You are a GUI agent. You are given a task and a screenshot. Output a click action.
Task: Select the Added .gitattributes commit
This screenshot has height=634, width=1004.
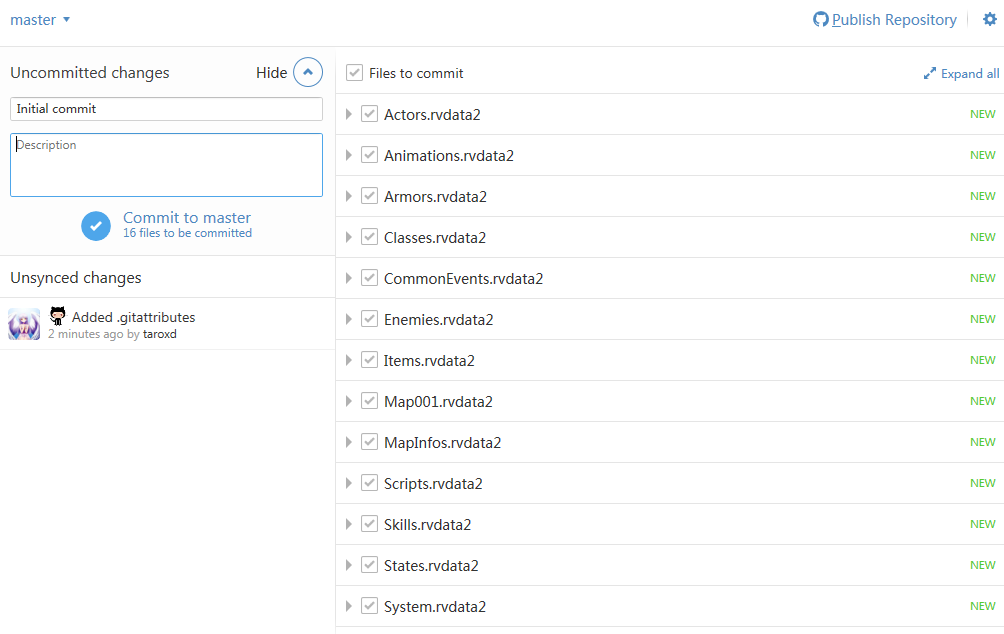(168, 324)
